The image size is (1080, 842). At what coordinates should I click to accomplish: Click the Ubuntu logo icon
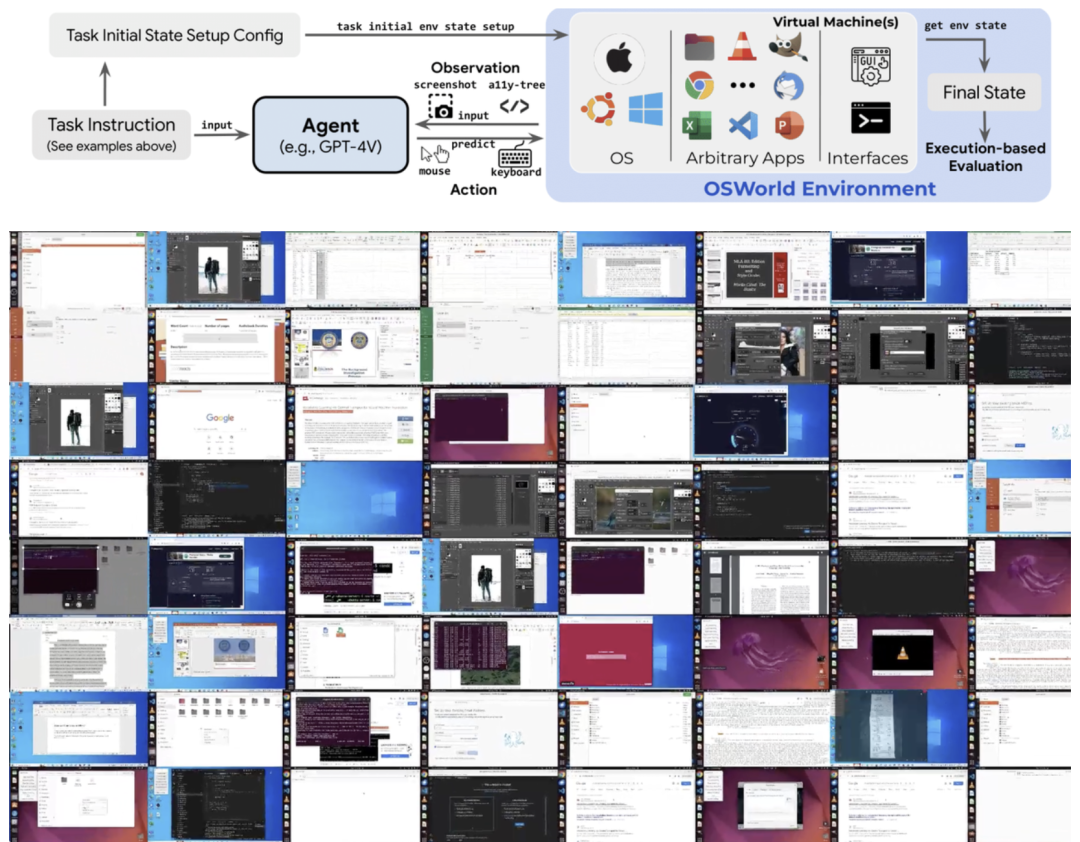(596, 108)
